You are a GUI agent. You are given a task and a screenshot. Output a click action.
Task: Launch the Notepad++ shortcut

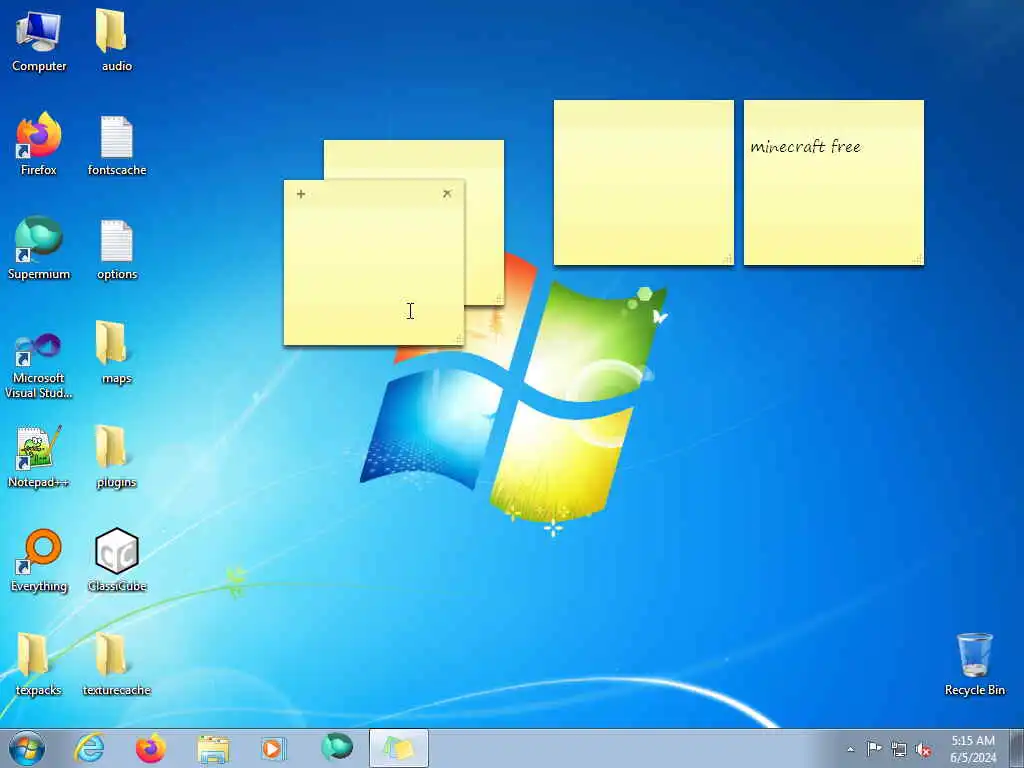(x=39, y=456)
